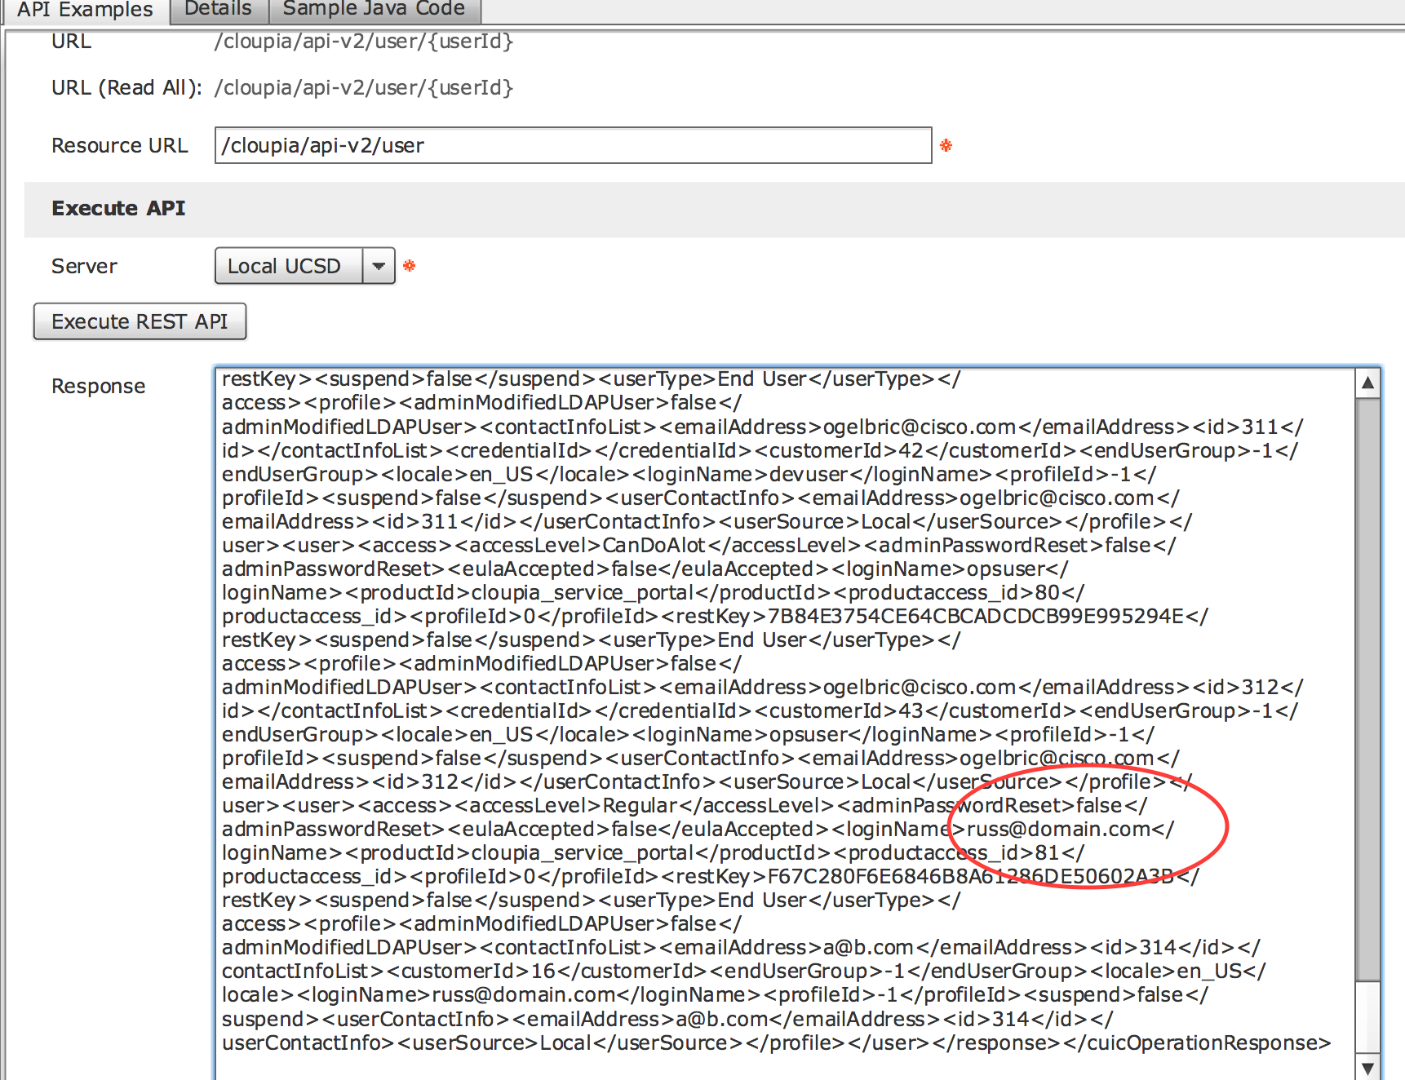The width and height of the screenshot is (1405, 1080).
Task: Click the loginName text russ@domain.com</
Action: point(1070,829)
